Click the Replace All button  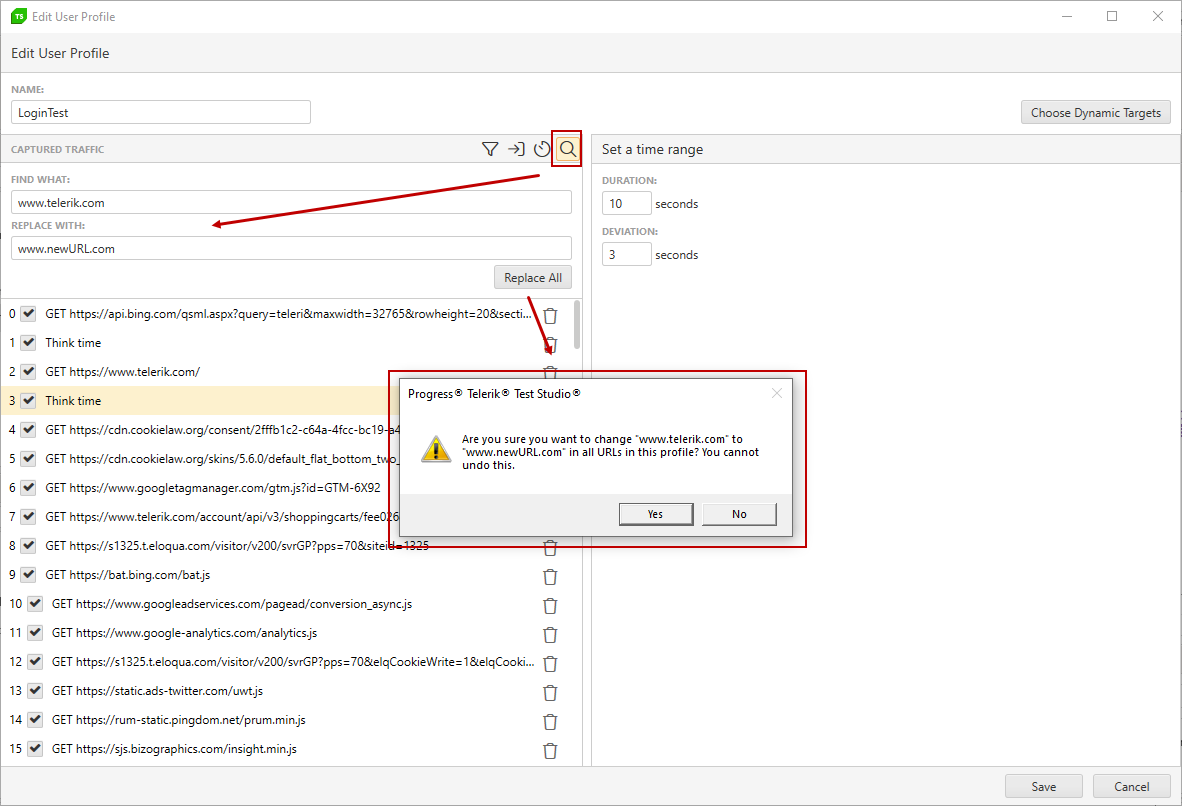533,277
